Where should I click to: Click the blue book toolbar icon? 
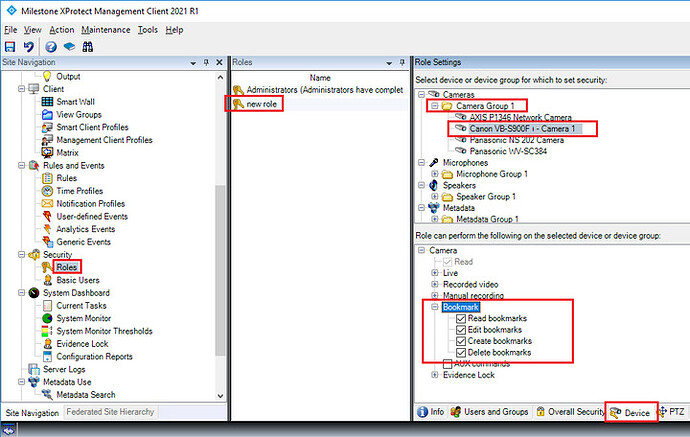pos(69,47)
